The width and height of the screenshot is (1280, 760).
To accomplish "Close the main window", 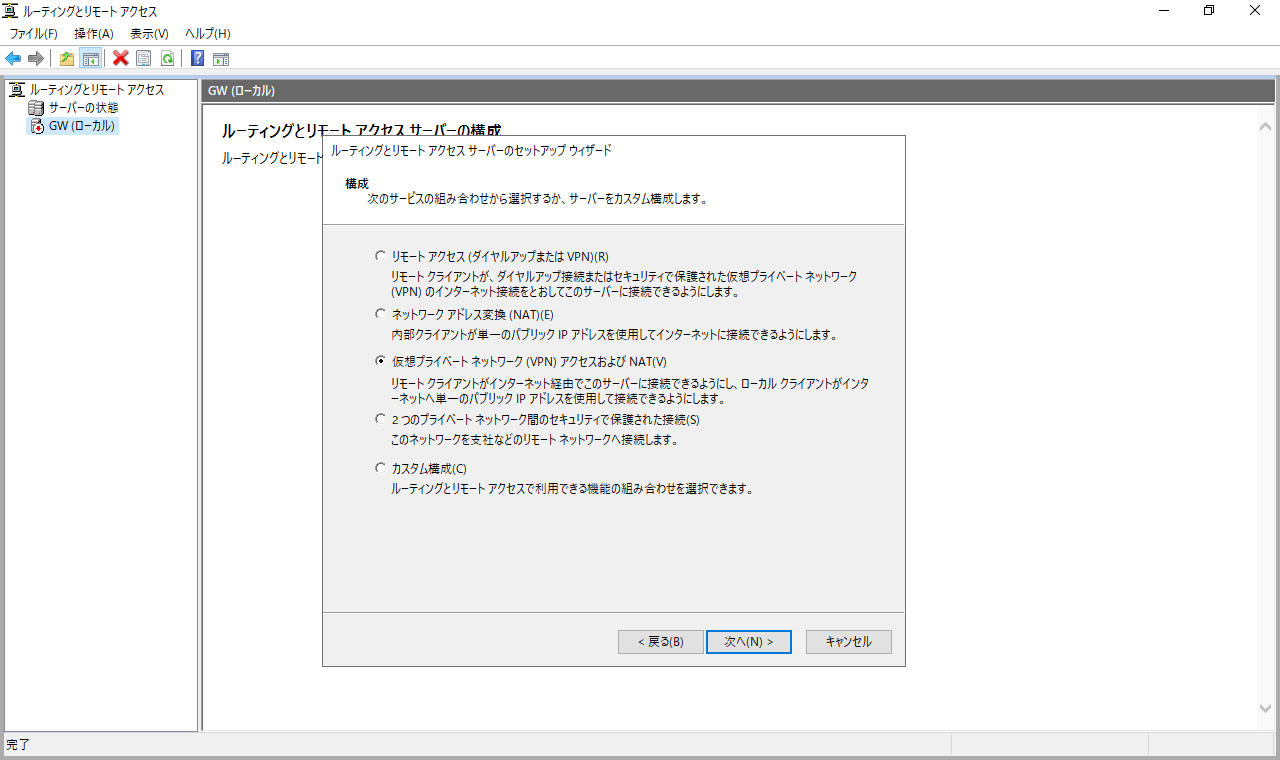I will point(1256,11).
